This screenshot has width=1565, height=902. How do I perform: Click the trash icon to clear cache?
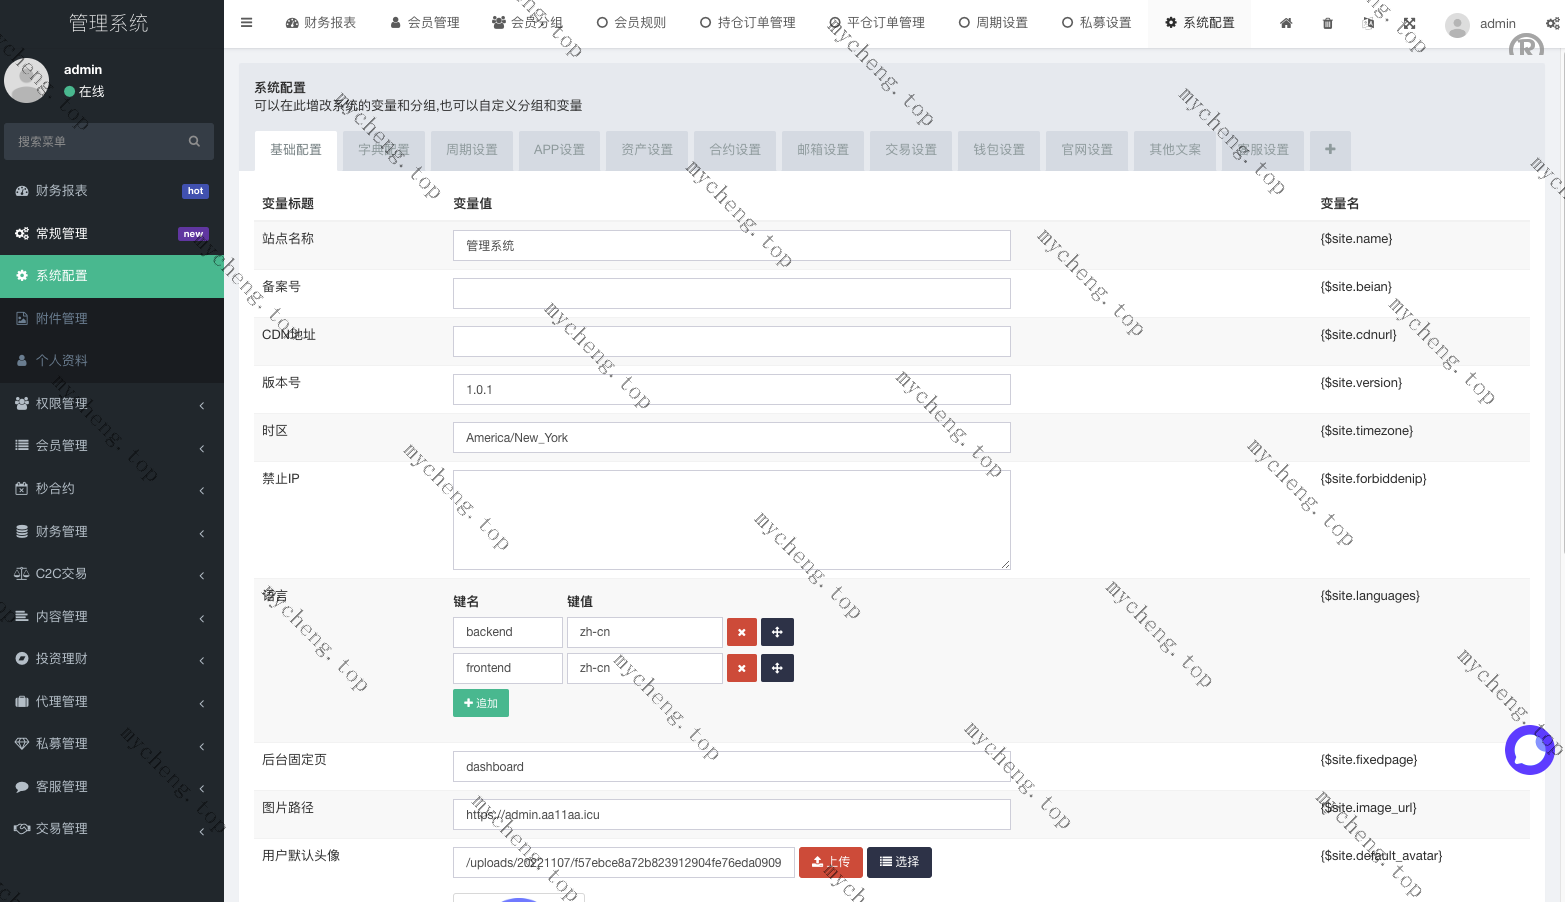click(1328, 23)
